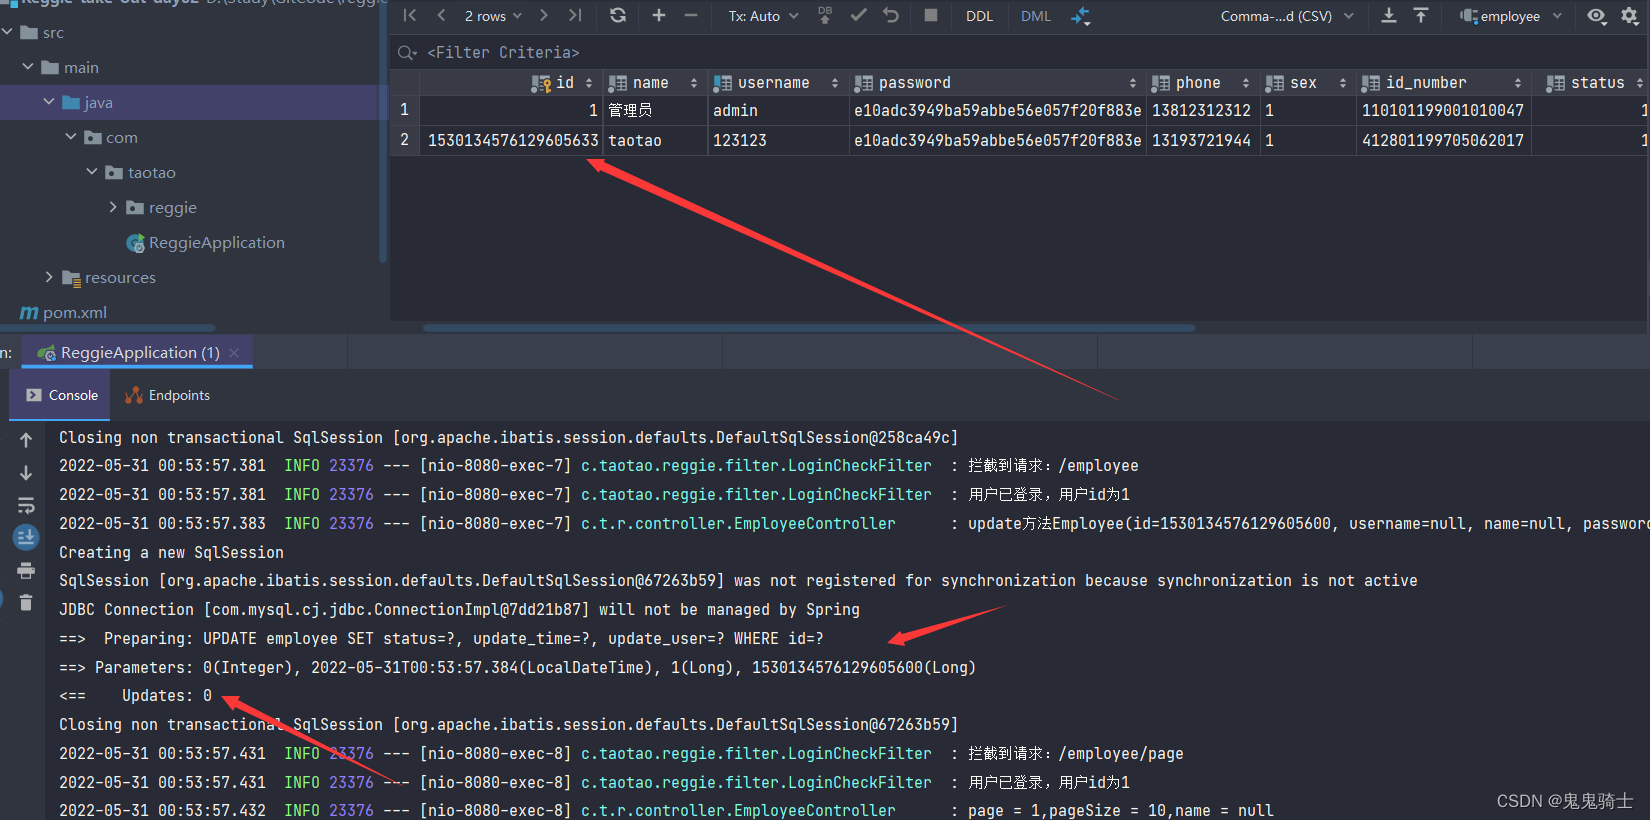Open the compare data icon menu

[x=1081, y=16]
